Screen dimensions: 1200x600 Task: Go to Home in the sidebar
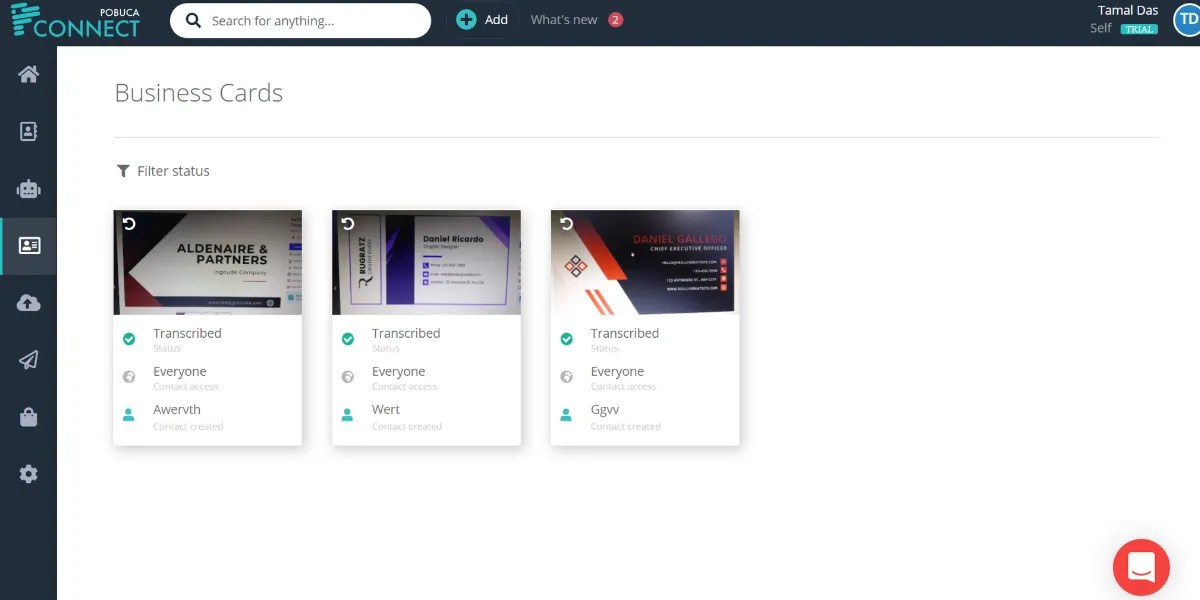[28, 74]
